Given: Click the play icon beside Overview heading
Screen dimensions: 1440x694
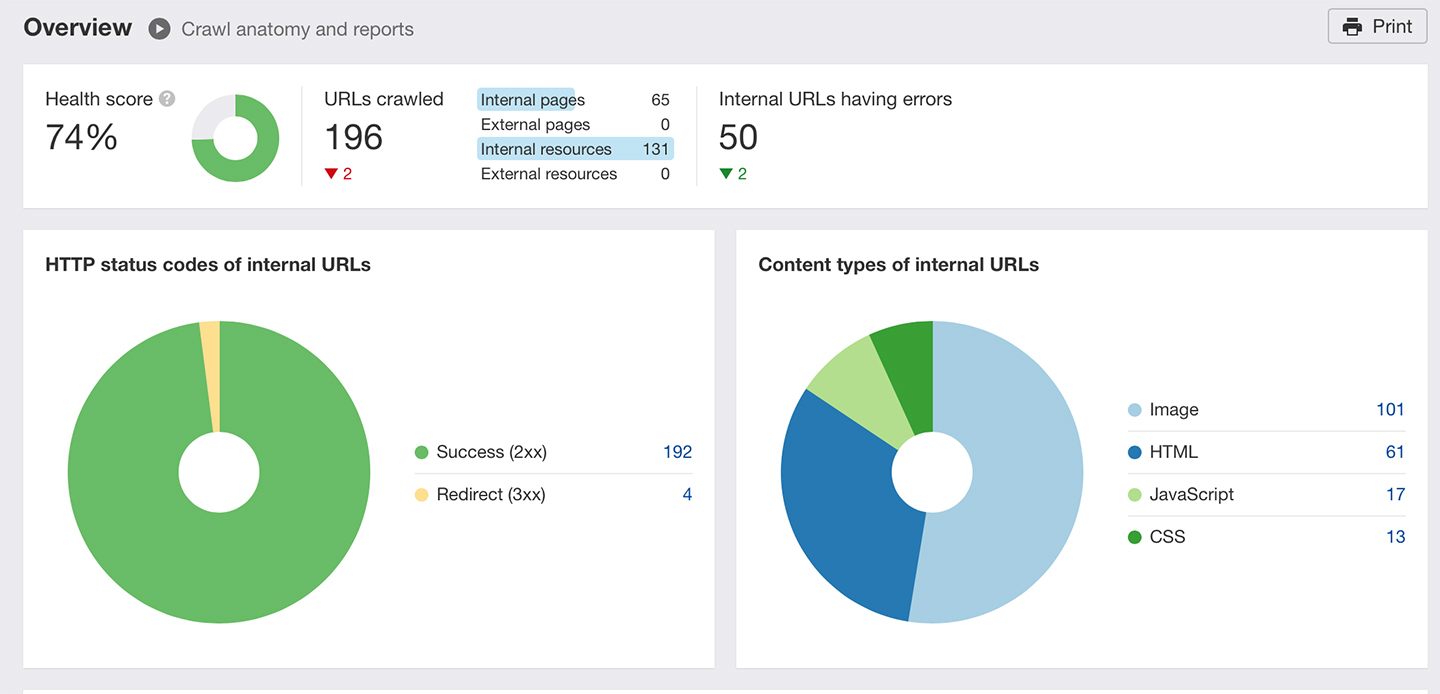Looking at the screenshot, I should 158,29.
